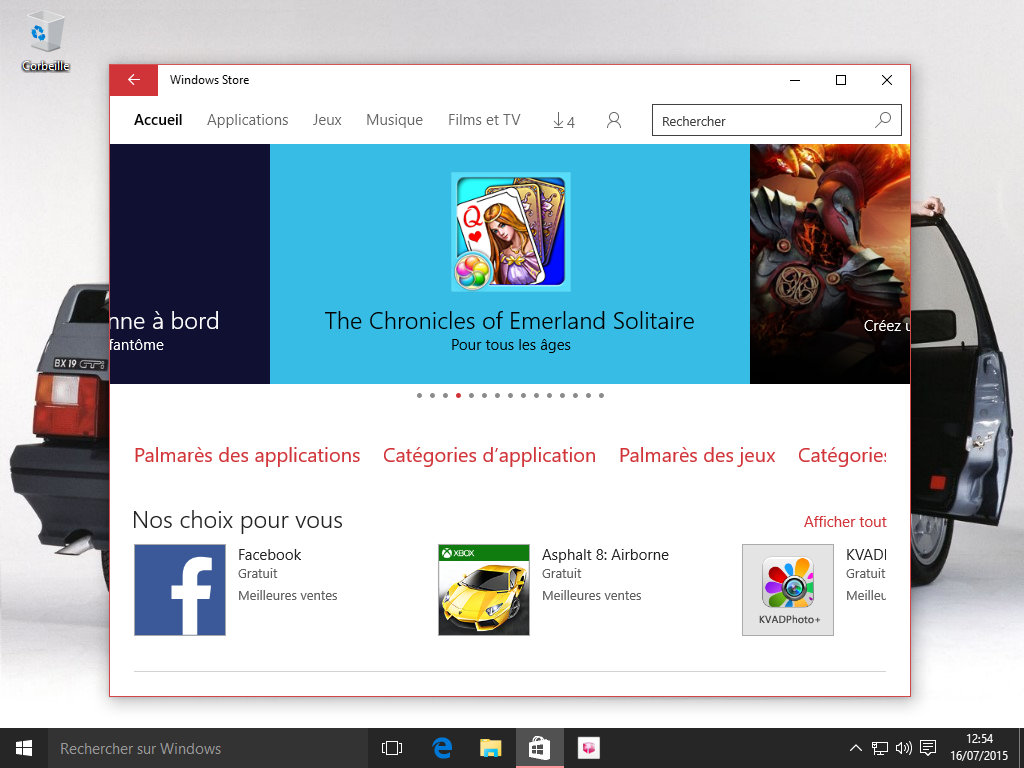Open the Catégories d'application link

[x=489, y=456]
